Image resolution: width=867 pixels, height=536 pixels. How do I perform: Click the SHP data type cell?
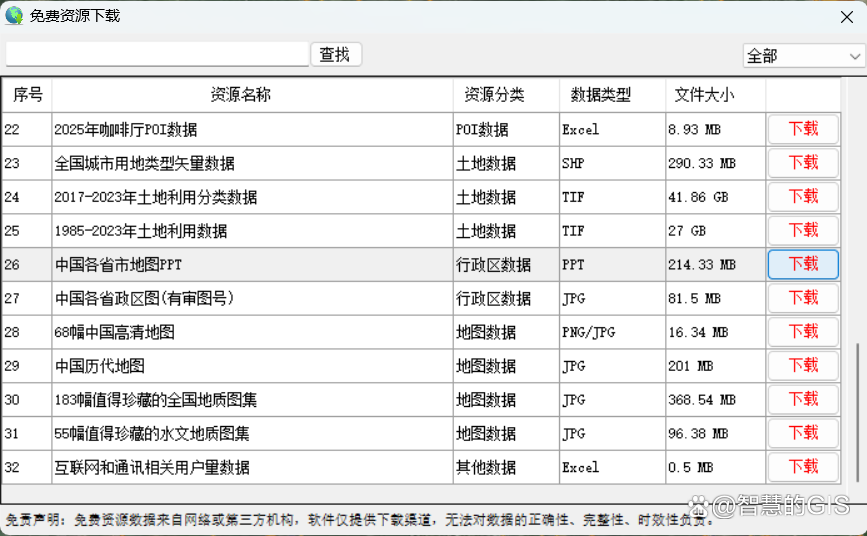612,163
